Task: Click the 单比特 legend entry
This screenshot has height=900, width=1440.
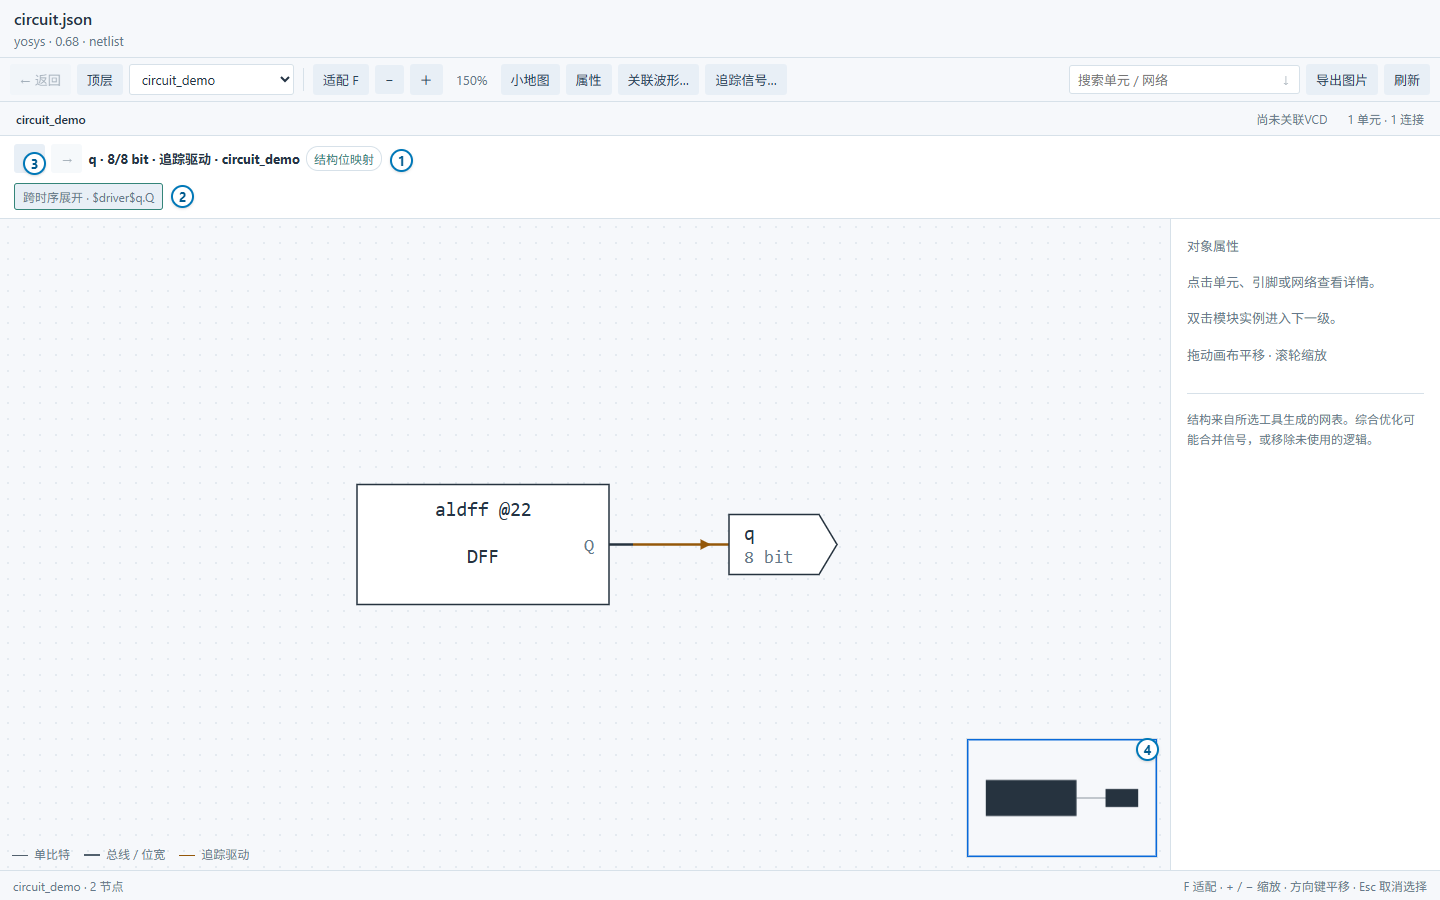Action: pyautogui.click(x=41, y=855)
